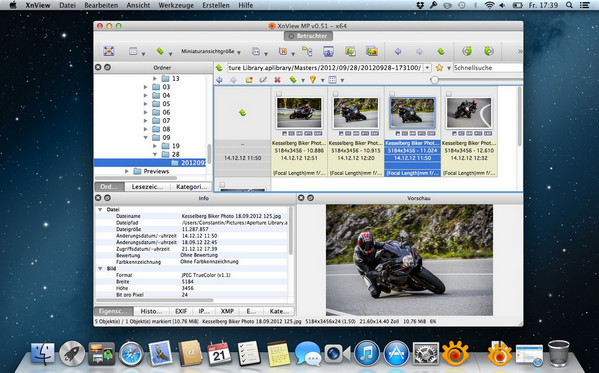
Task: Open the Werkzeuge menu
Action: (x=176, y=5)
